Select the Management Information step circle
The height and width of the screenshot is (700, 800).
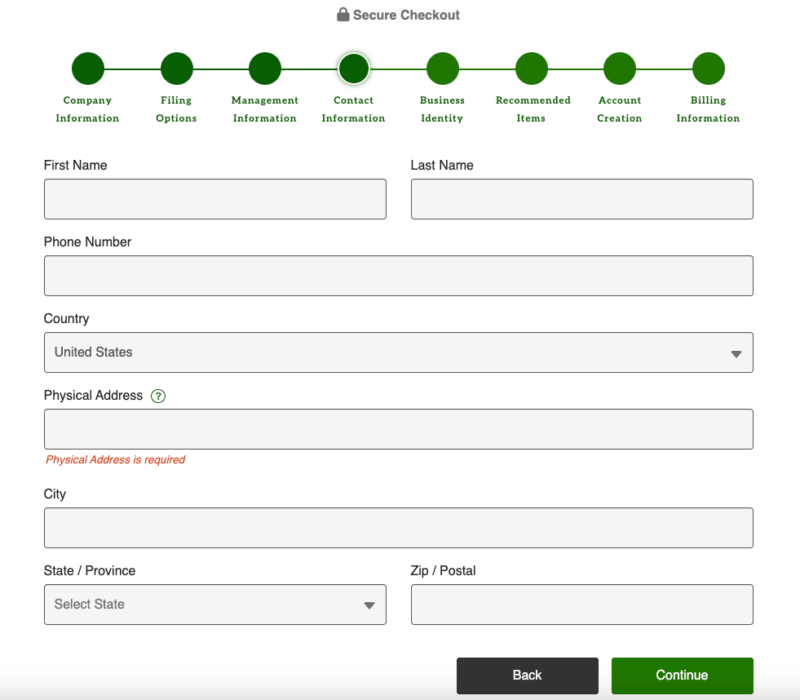(x=265, y=68)
